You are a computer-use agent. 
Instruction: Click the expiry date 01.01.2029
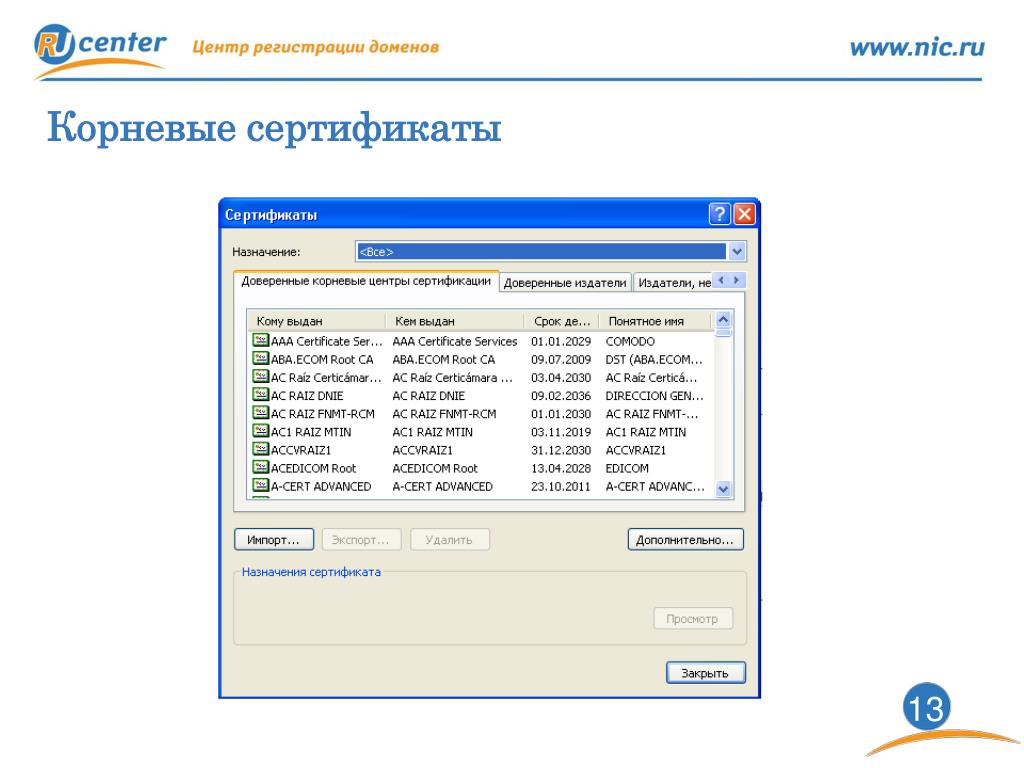561,342
